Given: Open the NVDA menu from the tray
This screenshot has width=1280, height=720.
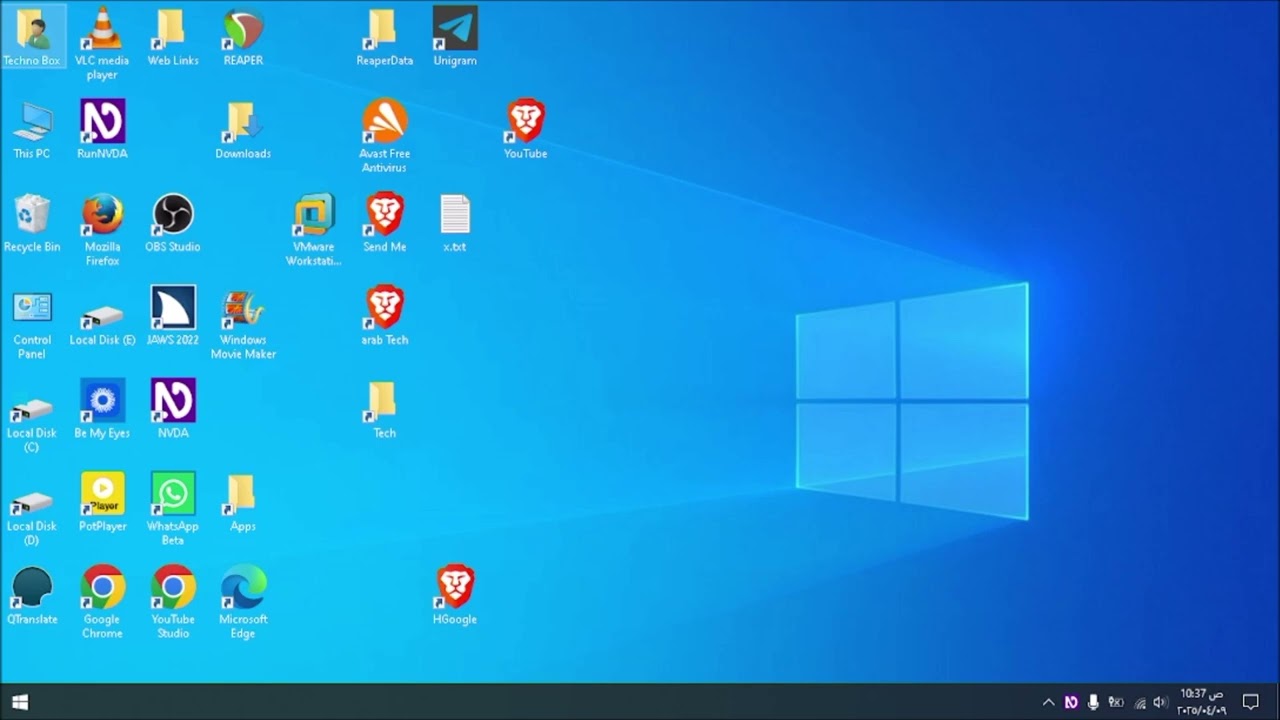Looking at the screenshot, I should coord(1071,702).
